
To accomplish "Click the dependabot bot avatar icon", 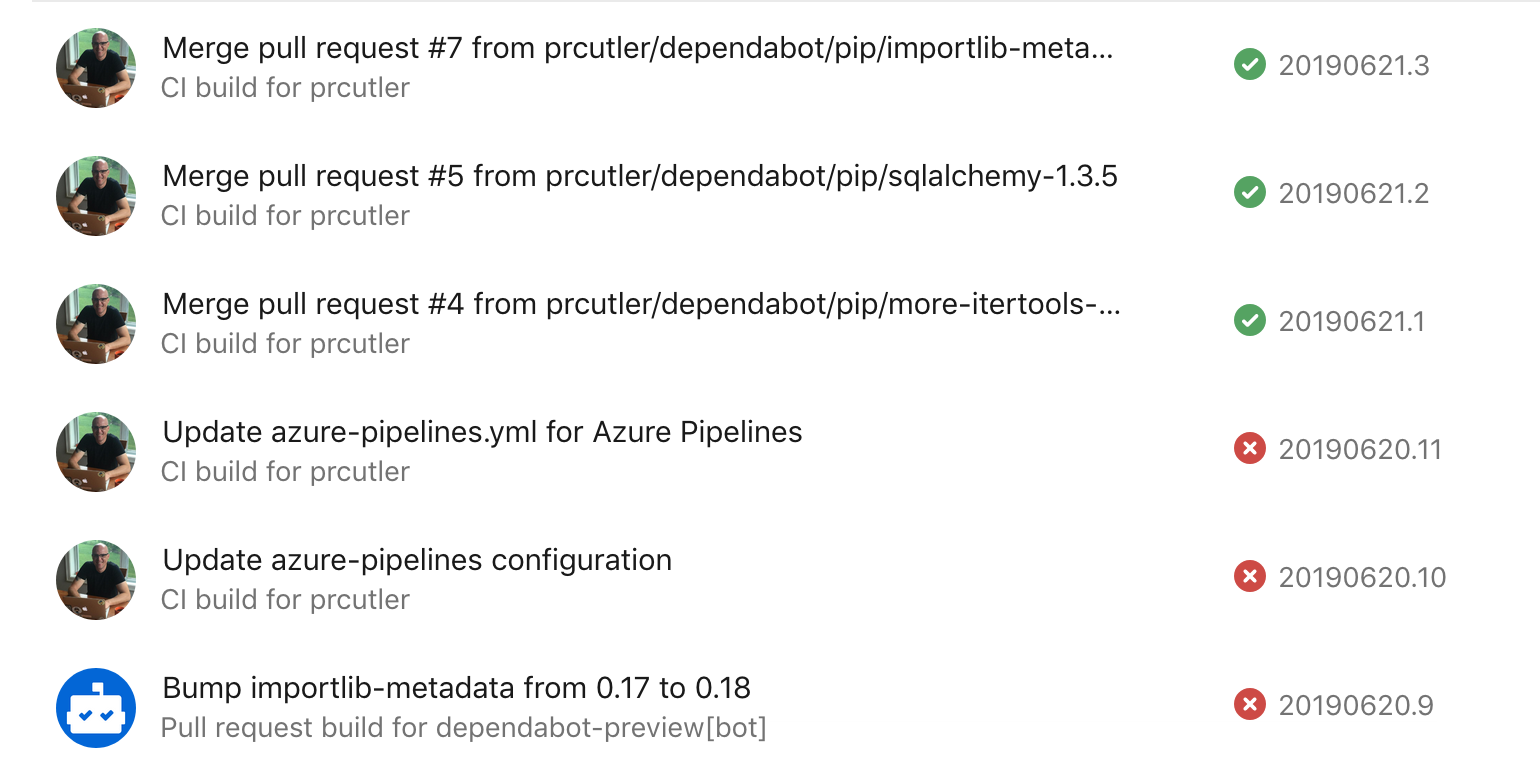I will click(95, 707).
